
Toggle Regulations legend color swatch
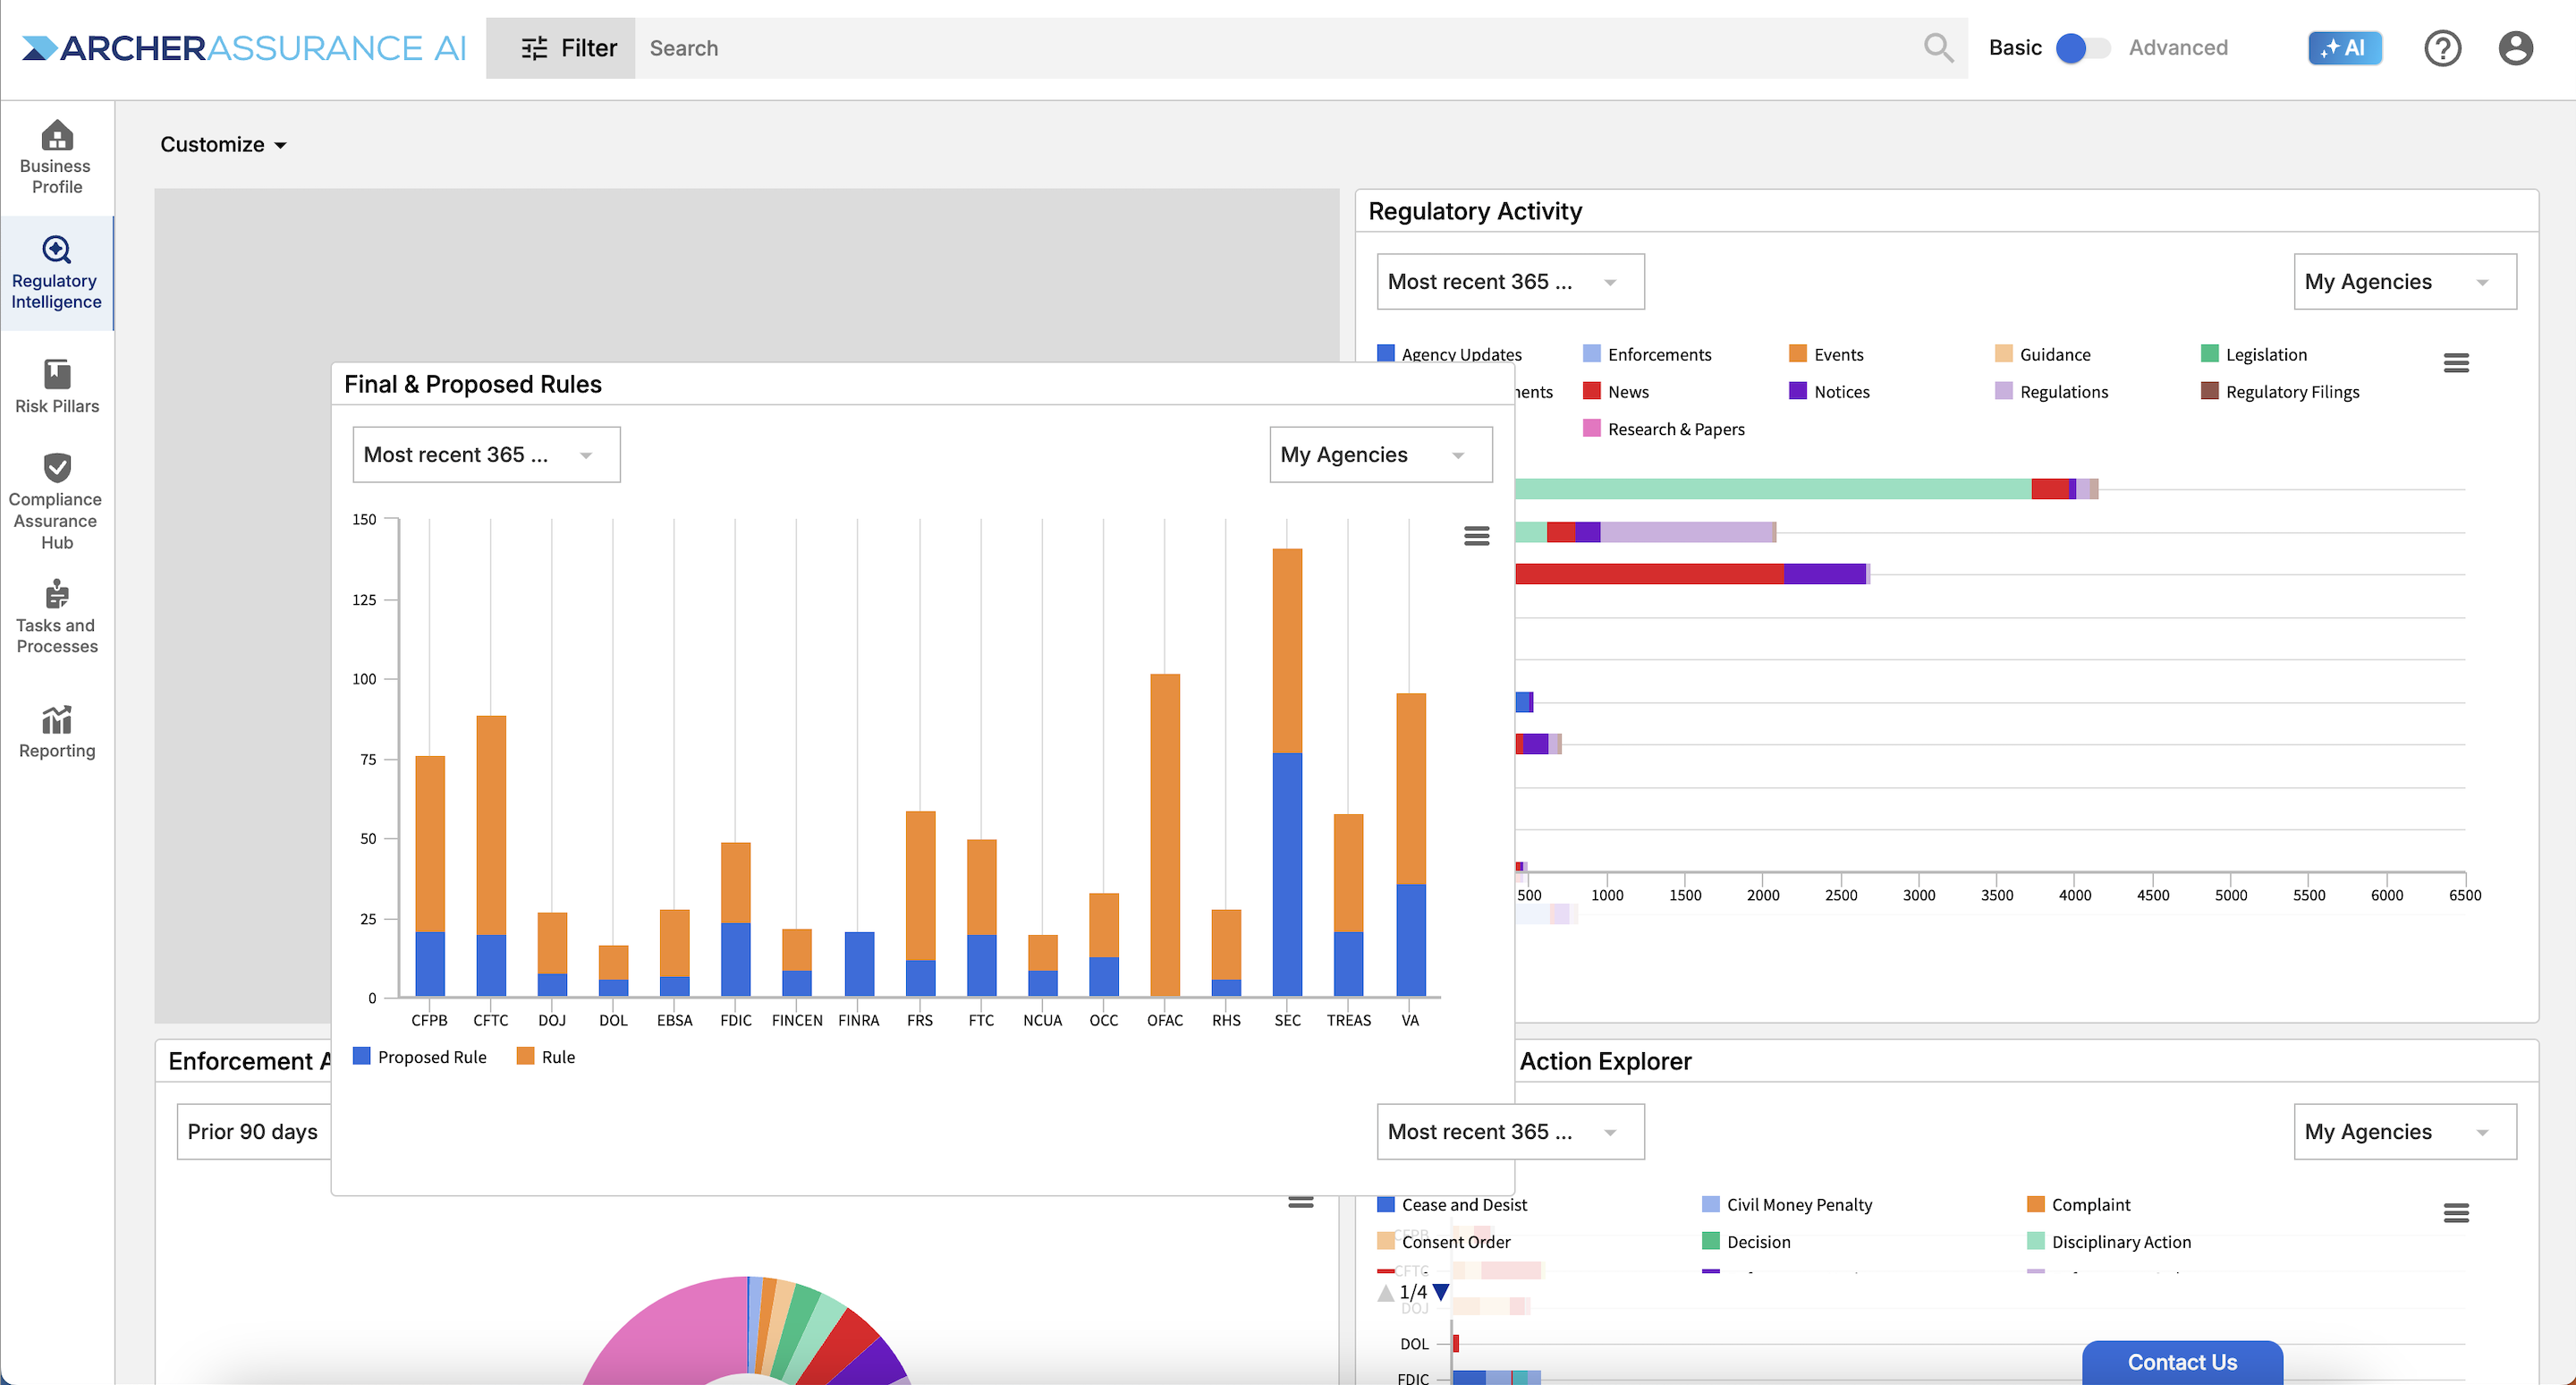(2003, 391)
